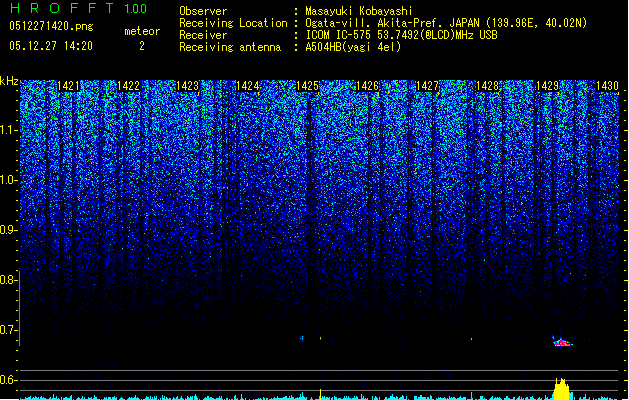Image resolution: width=629 pixels, height=400 pixels.
Task: Click the ICOM IC-575 receiver text
Action: [x=401, y=35]
